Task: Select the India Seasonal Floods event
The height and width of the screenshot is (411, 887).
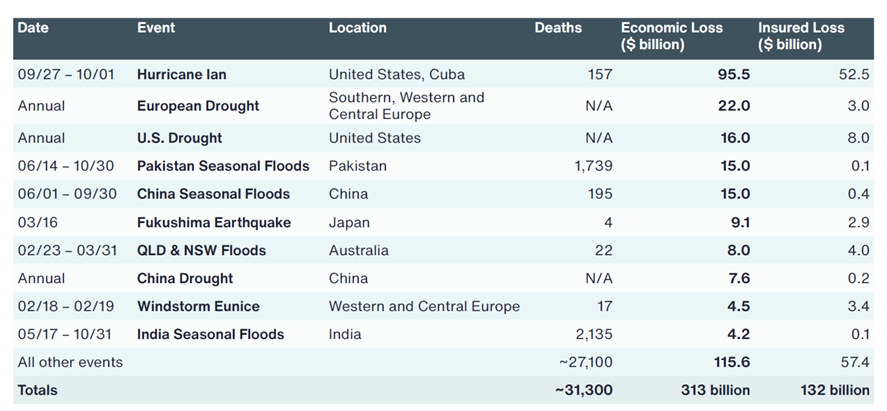Action: (x=210, y=334)
